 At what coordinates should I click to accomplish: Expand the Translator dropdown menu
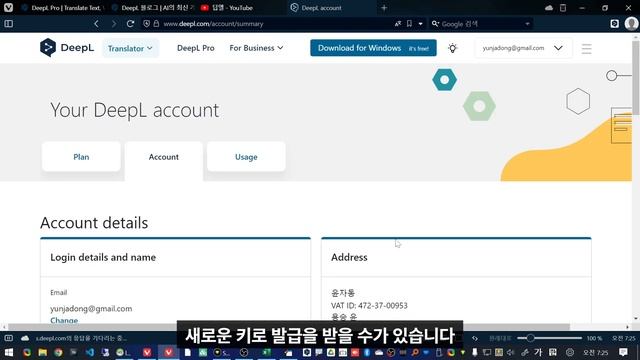point(130,48)
